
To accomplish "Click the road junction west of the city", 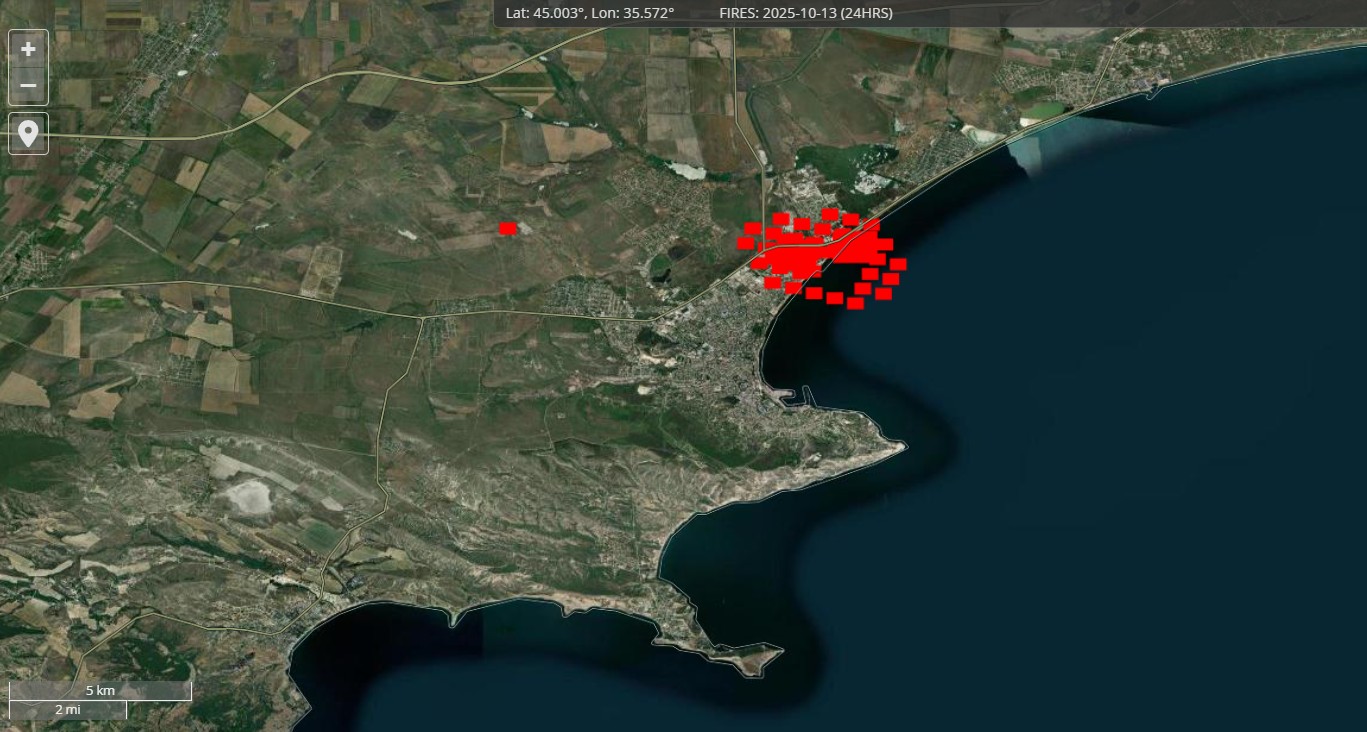I will point(423,318).
